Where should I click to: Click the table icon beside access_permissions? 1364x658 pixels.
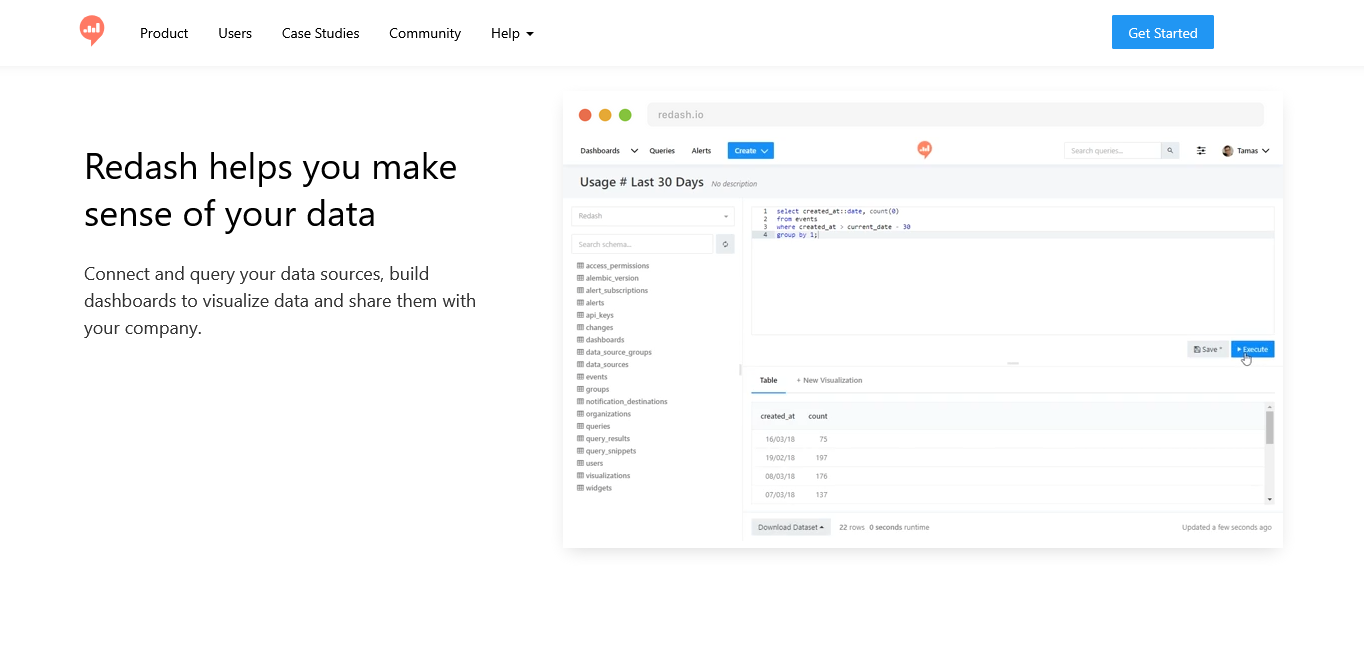pos(580,266)
